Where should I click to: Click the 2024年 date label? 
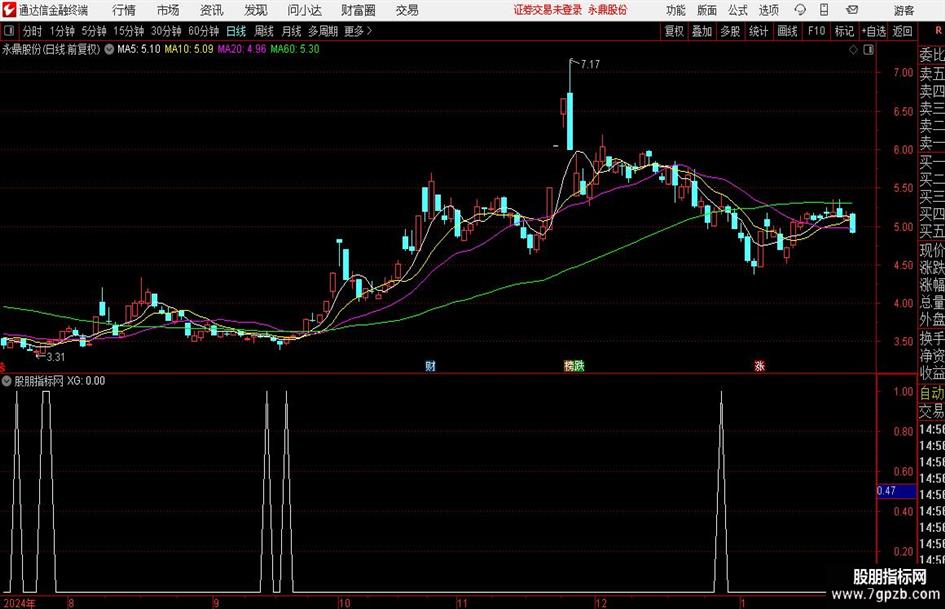19,602
